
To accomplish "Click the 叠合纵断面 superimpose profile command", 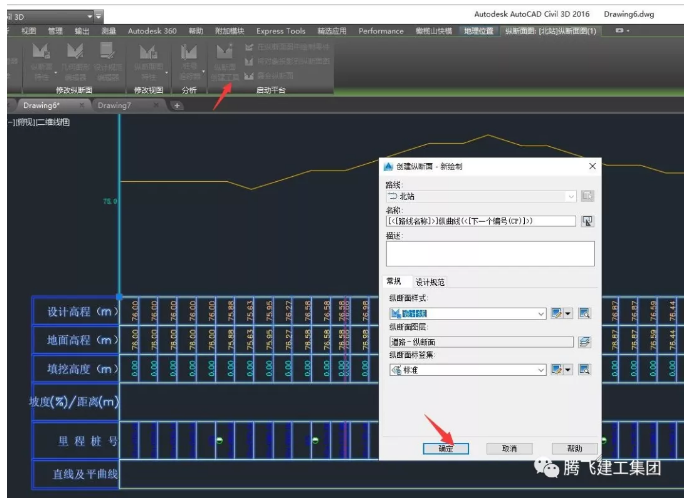I will [269, 76].
